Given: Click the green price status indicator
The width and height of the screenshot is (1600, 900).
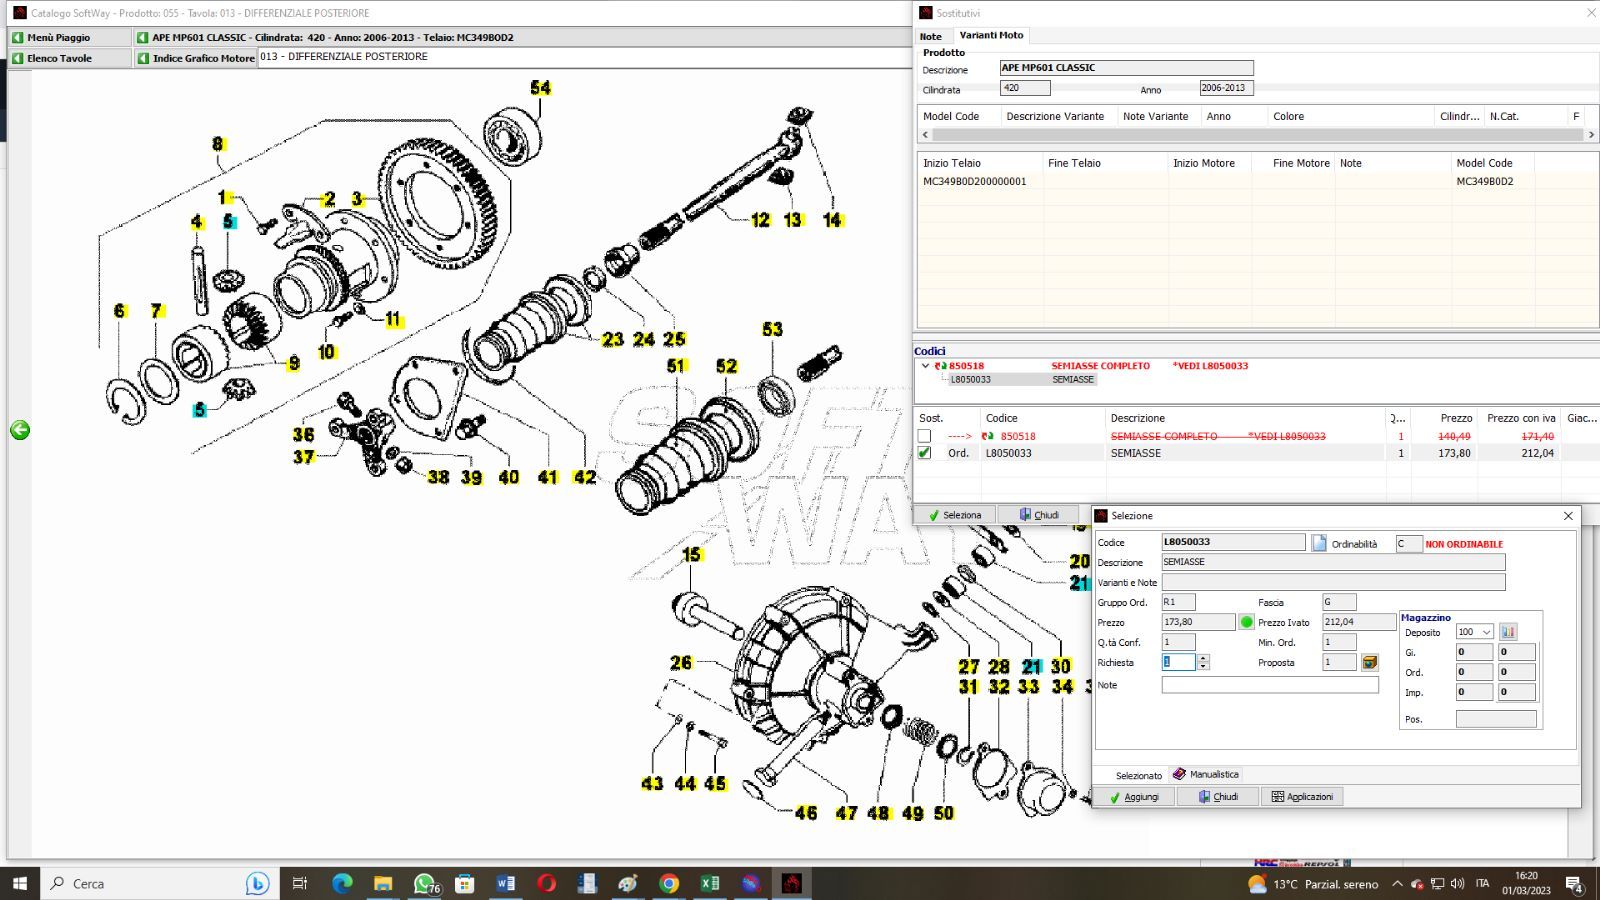Looking at the screenshot, I should click(x=1247, y=622).
